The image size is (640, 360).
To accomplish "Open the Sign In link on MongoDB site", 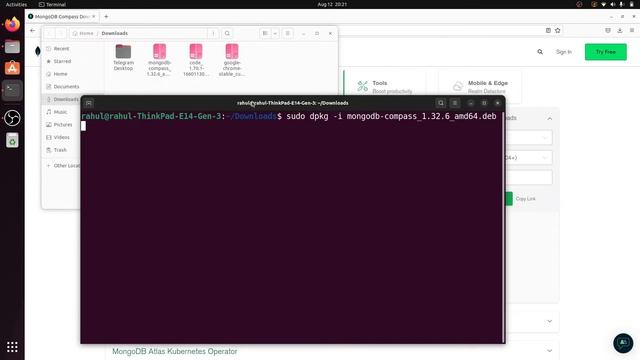I will [x=564, y=52].
